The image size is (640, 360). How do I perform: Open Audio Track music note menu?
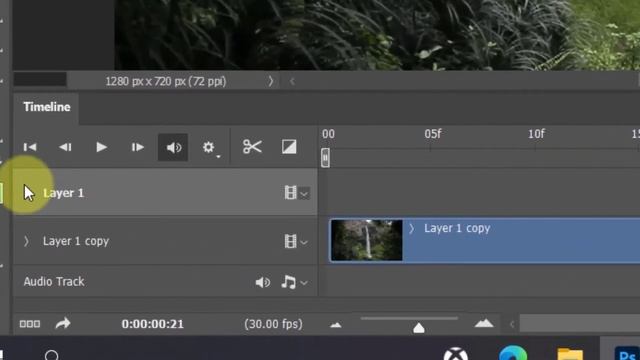(x=294, y=282)
